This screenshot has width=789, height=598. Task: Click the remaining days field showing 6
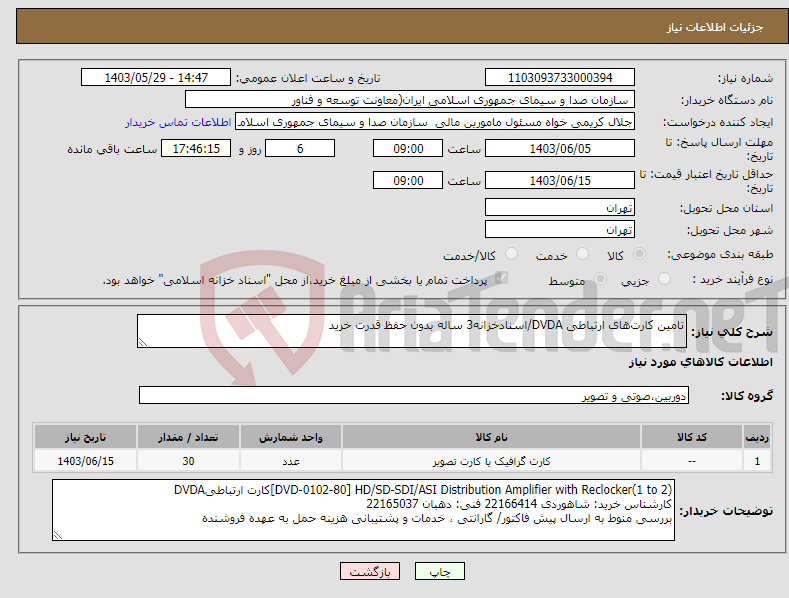pos(300,148)
